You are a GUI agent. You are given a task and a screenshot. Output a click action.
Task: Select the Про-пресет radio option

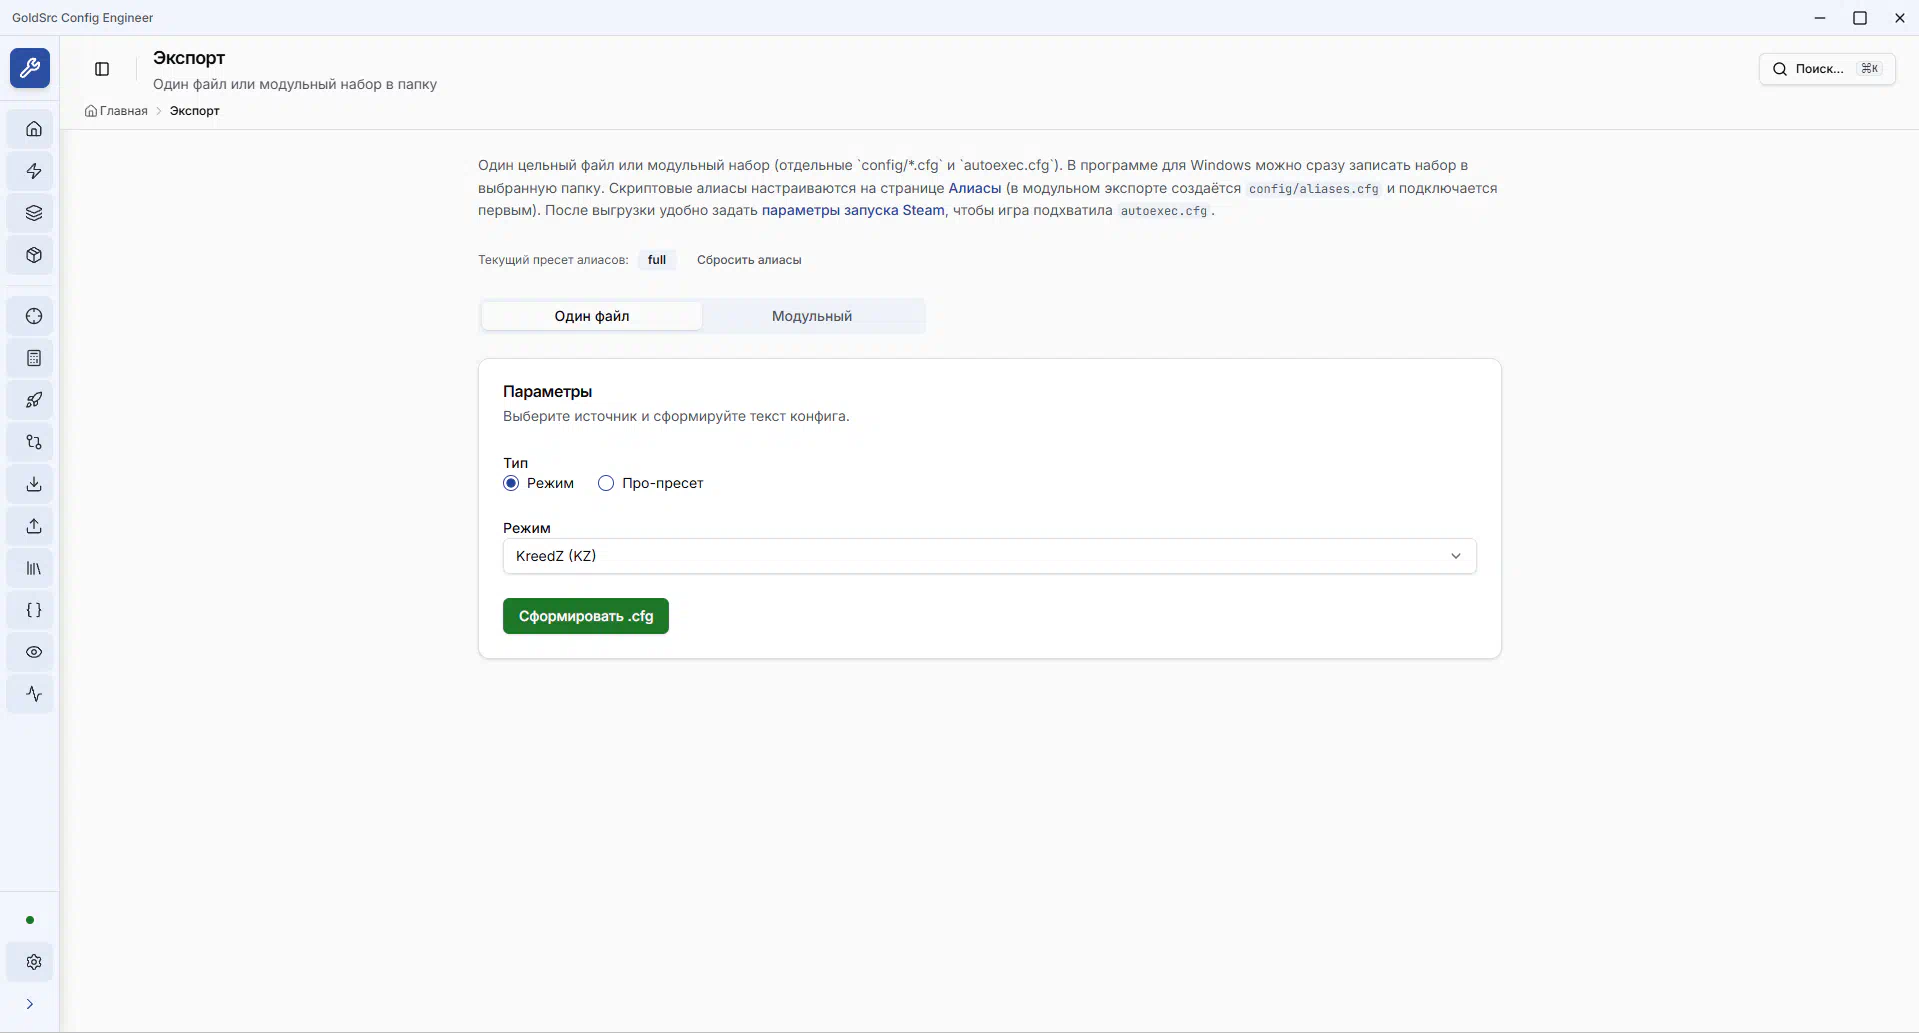pyautogui.click(x=606, y=483)
